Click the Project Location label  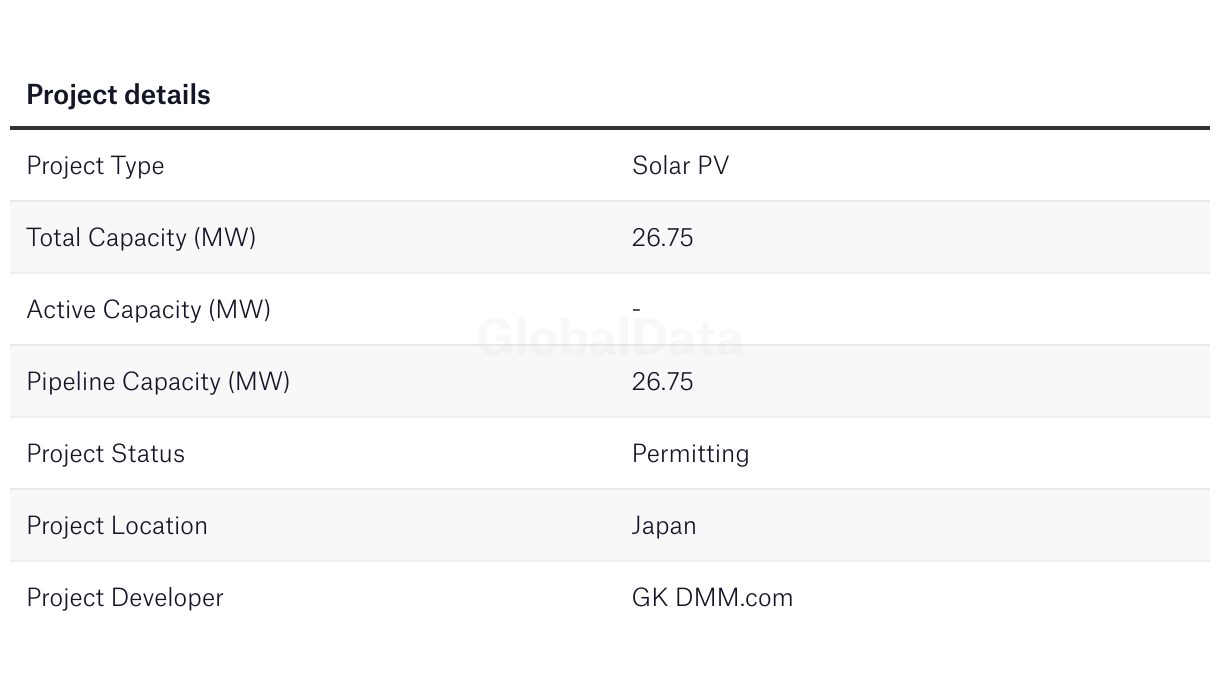coord(117,526)
